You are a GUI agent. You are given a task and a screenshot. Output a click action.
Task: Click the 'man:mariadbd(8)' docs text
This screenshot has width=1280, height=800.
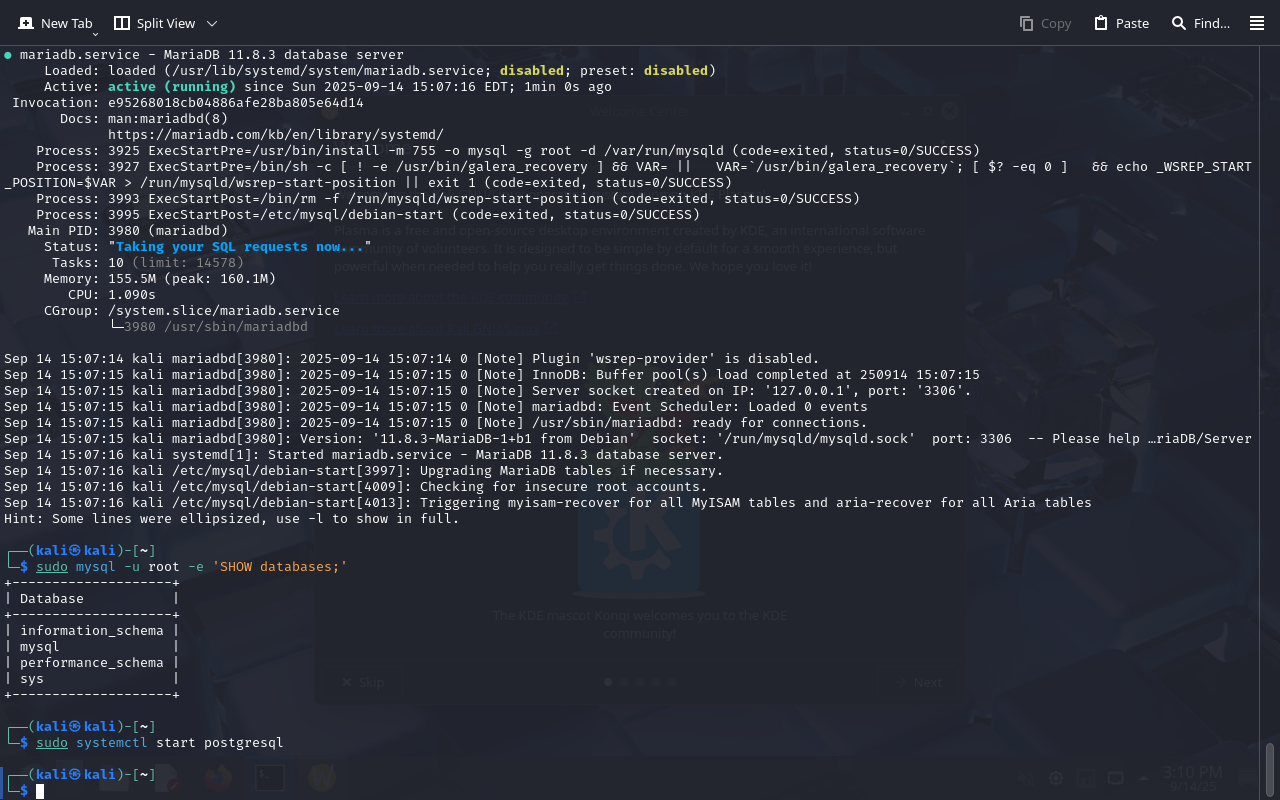[x=168, y=118]
